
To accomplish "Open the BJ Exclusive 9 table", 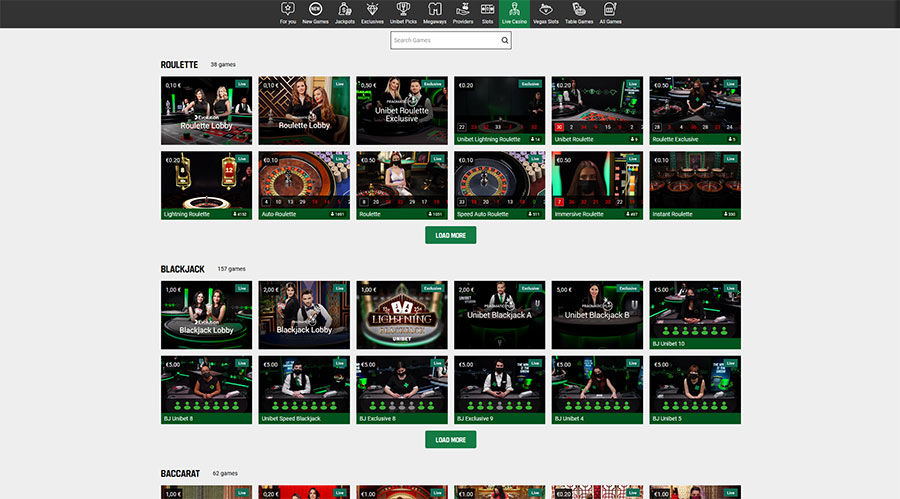I will coord(499,390).
